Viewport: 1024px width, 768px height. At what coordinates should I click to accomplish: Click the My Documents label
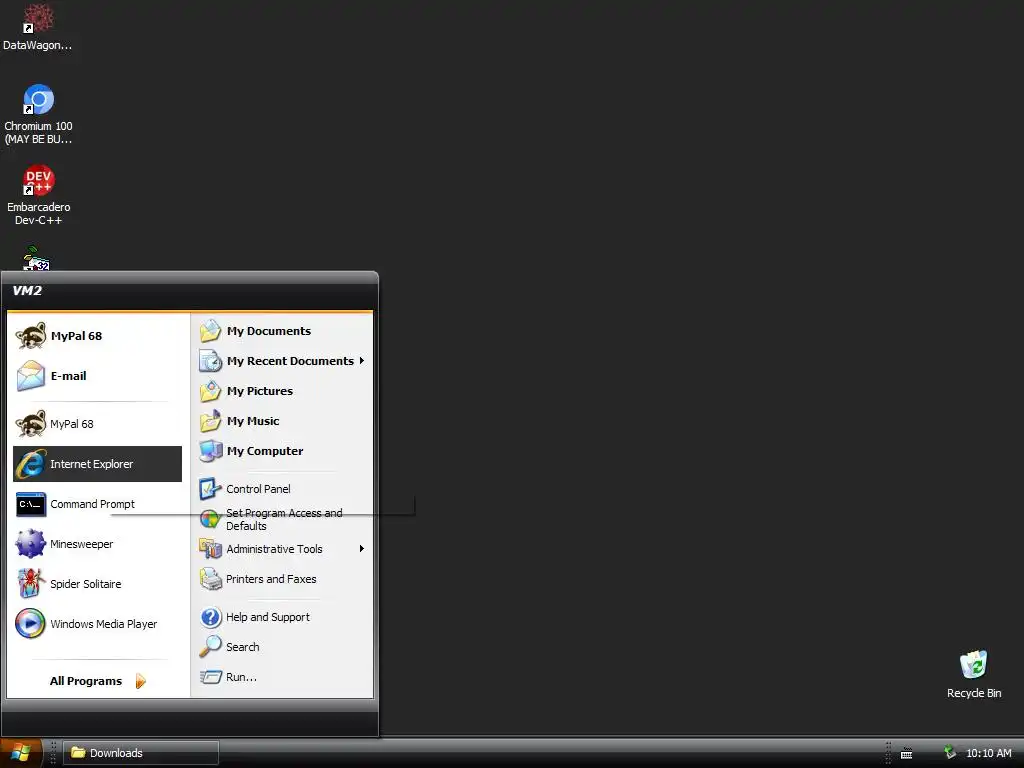[268, 331]
